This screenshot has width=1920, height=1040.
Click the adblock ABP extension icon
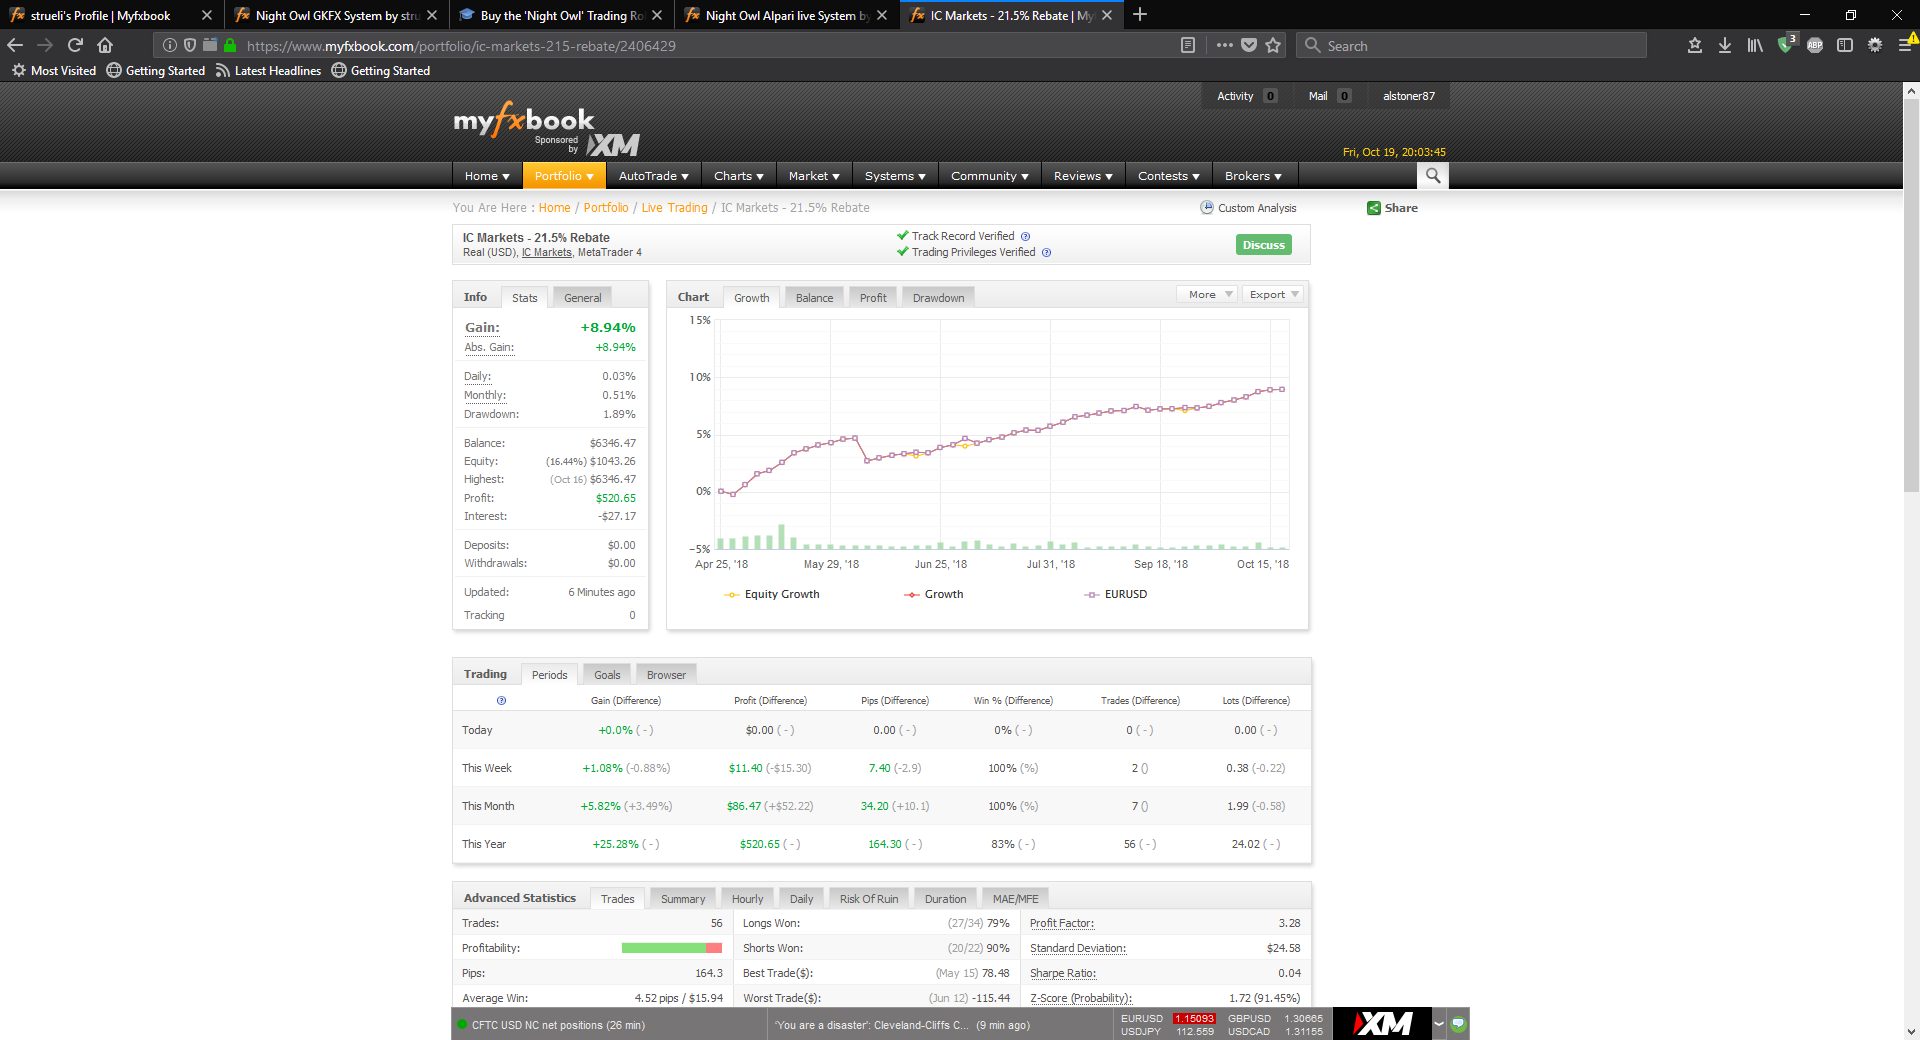tap(1815, 45)
